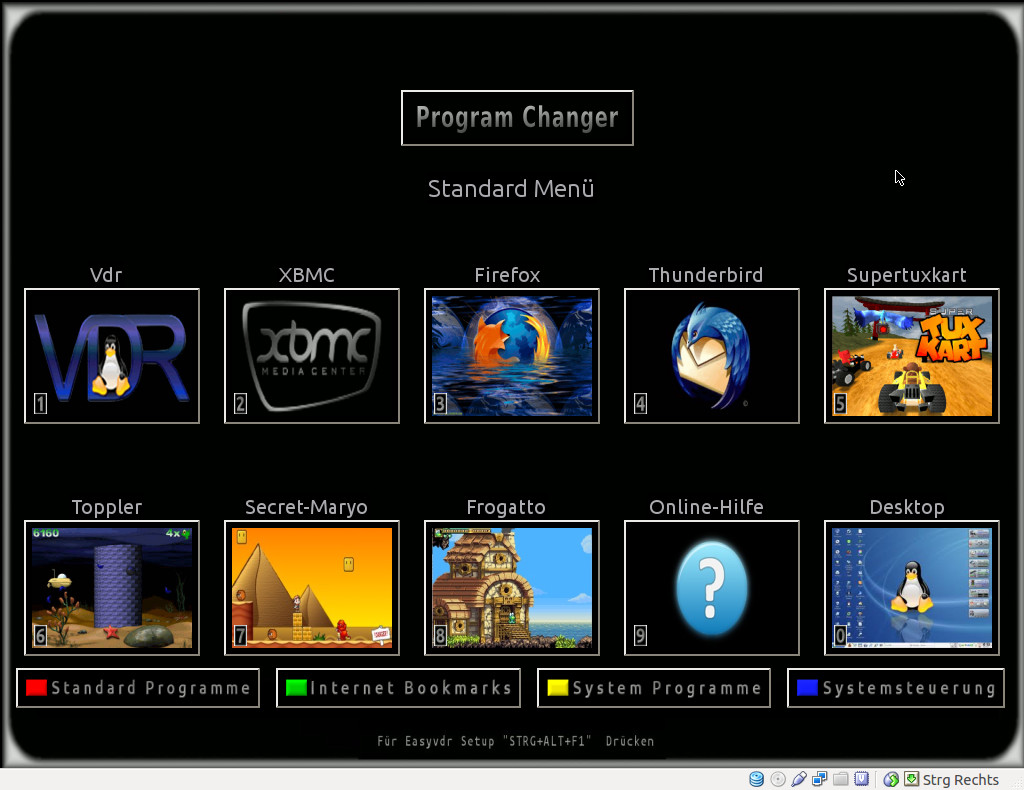
Task: Launch the Frogatto game tile
Action: [x=512, y=588]
